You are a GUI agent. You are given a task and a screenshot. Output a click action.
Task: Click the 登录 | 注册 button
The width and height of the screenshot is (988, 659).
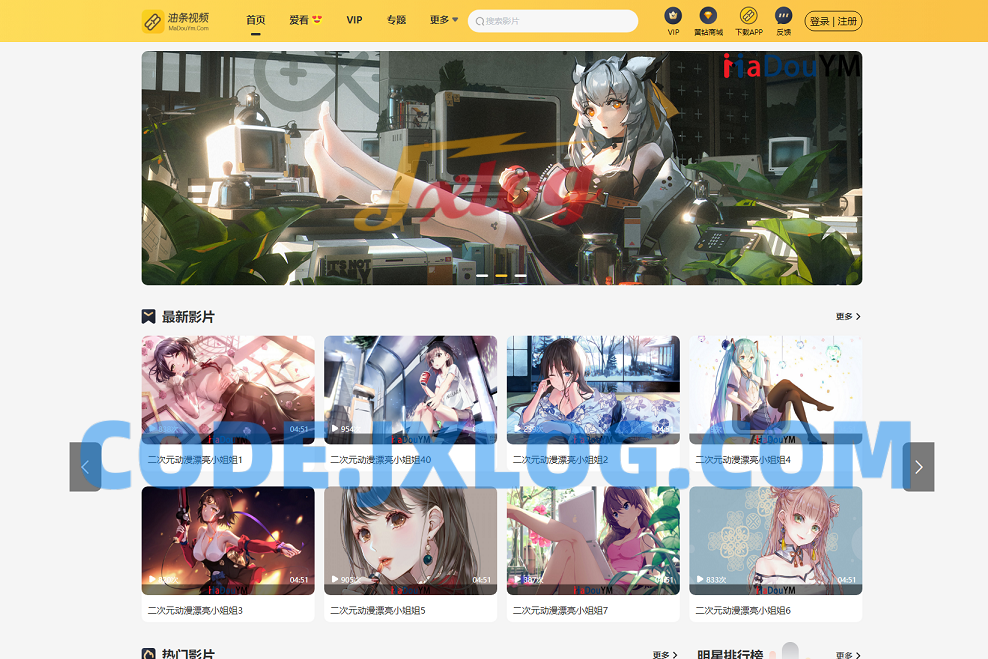[x=833, y=21]
